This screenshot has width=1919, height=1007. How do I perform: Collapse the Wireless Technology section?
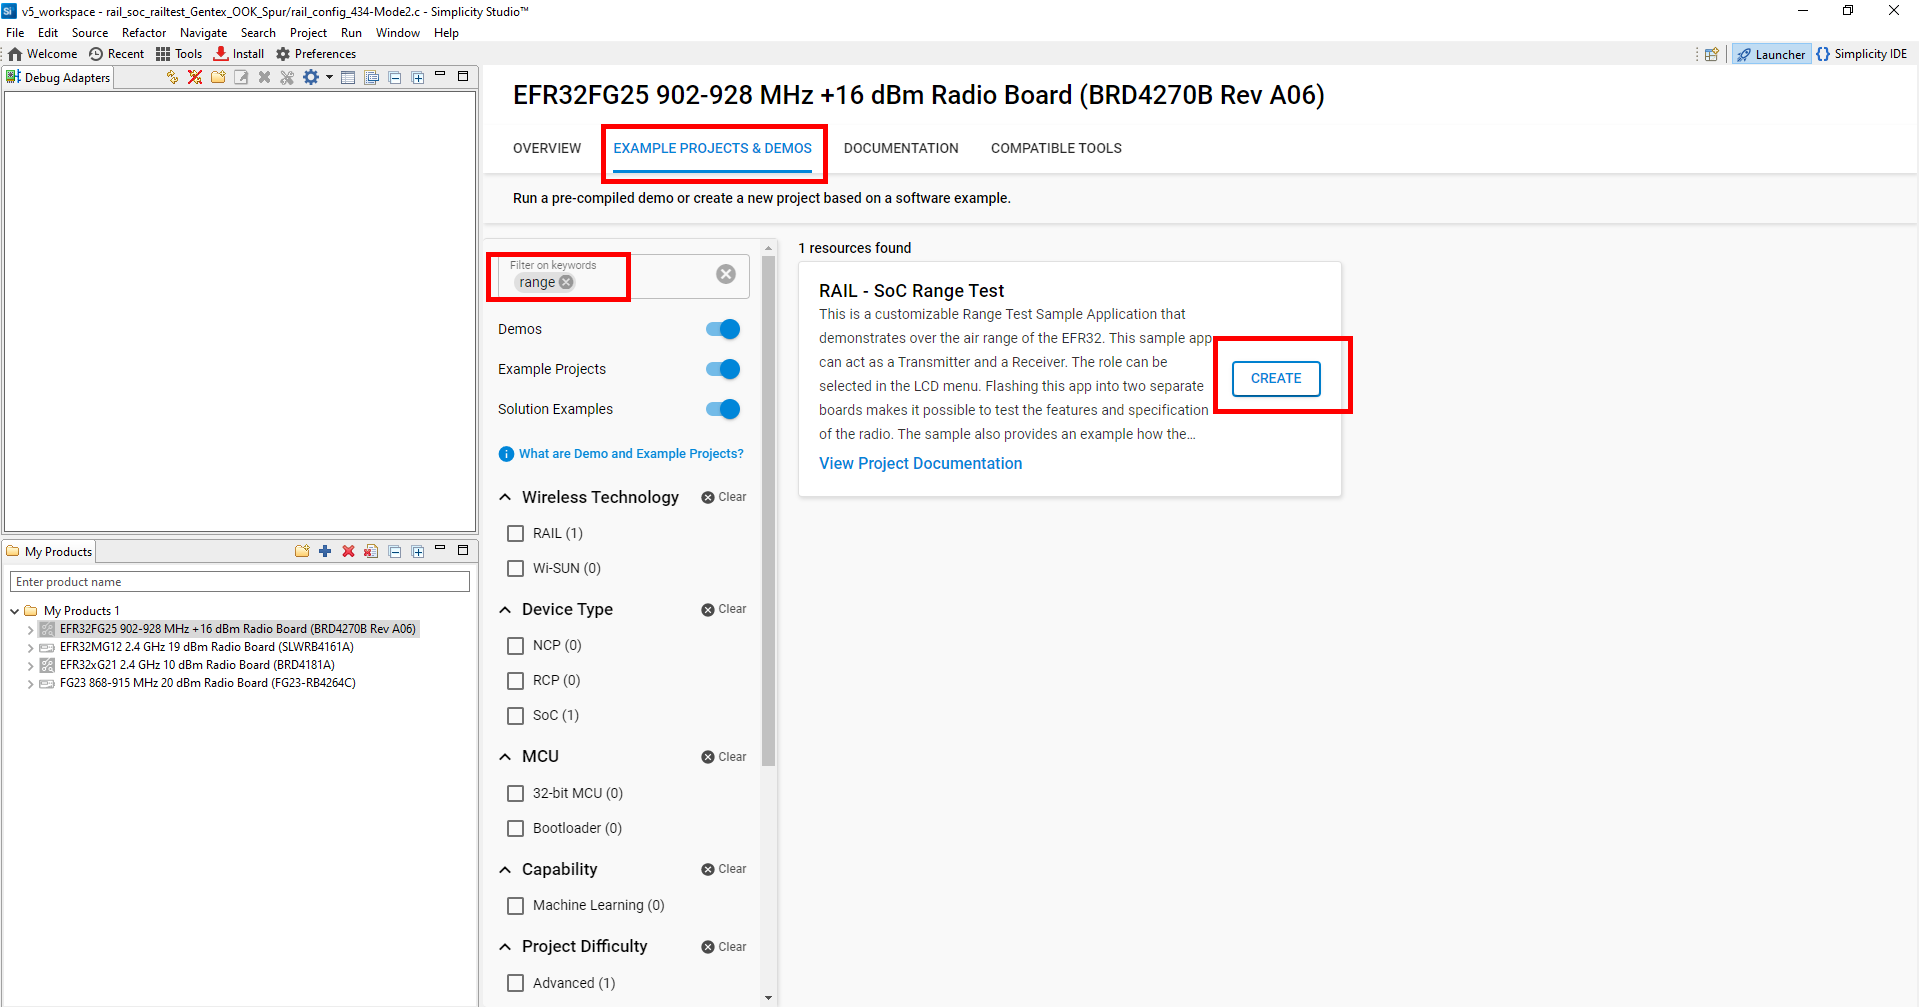pyautogui.click(x=505, y=497)
